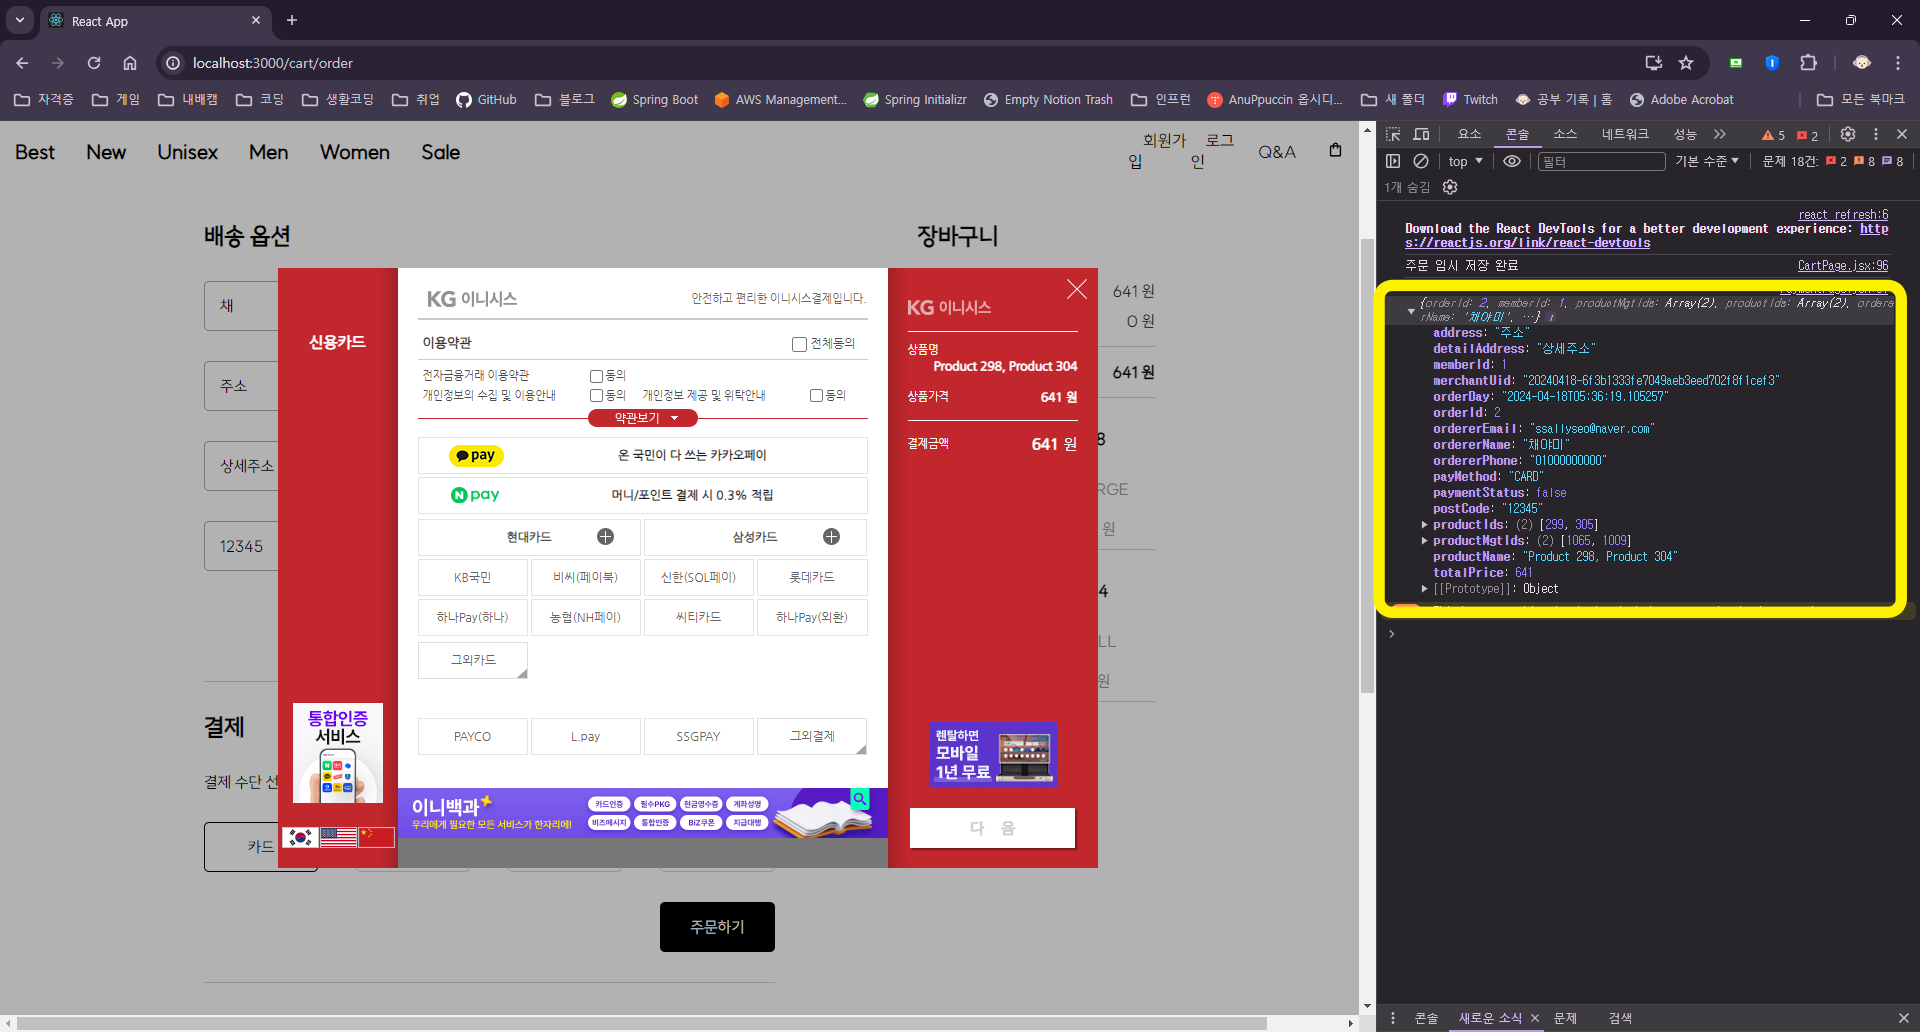Open DevTools settings gear icon
The height and width of the screenshot is (1032, 1920).
pos(1848,134)
